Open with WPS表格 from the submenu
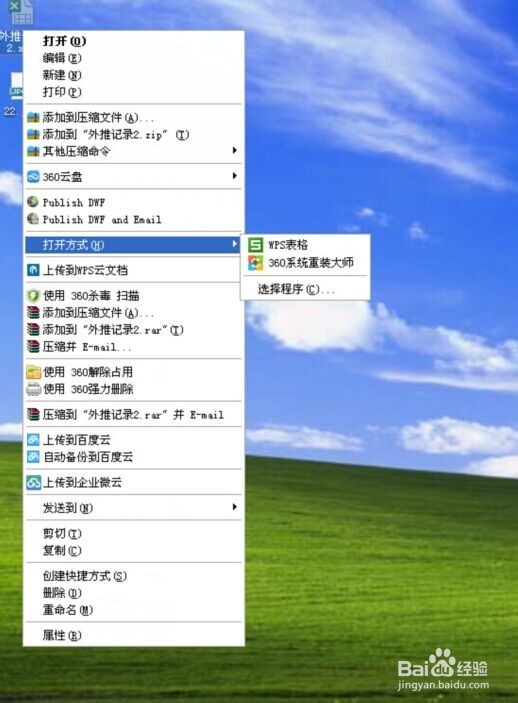 tap(305, 245)
